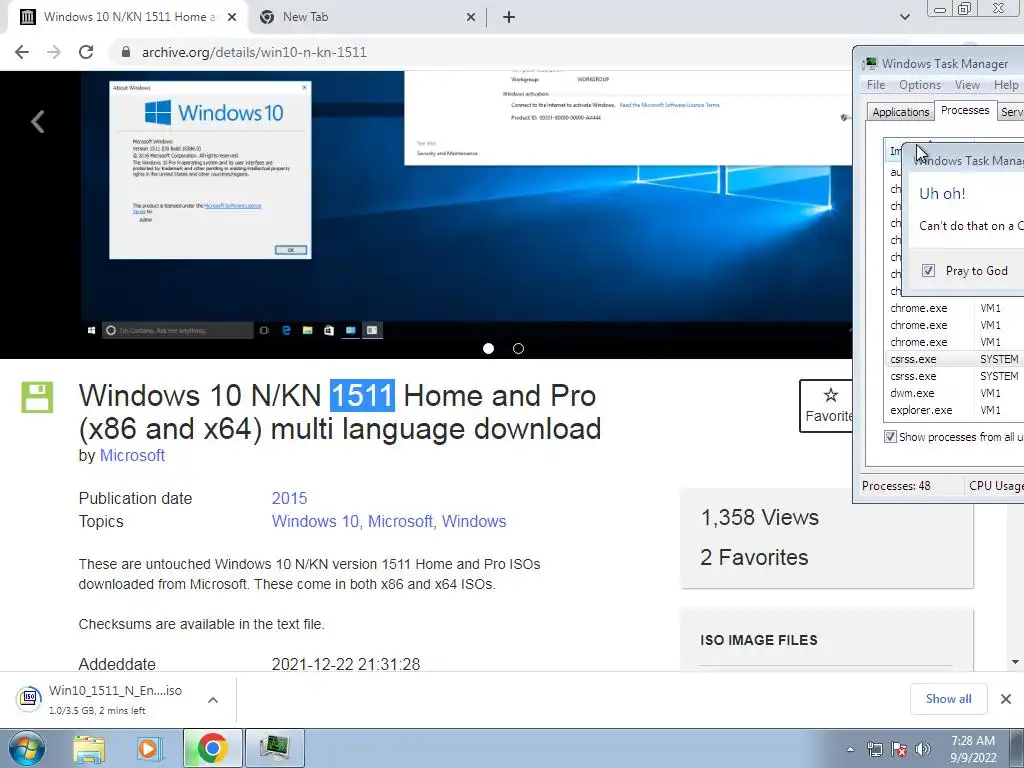
Task: Click the 1,358 Views text
Action: point(760,517)
